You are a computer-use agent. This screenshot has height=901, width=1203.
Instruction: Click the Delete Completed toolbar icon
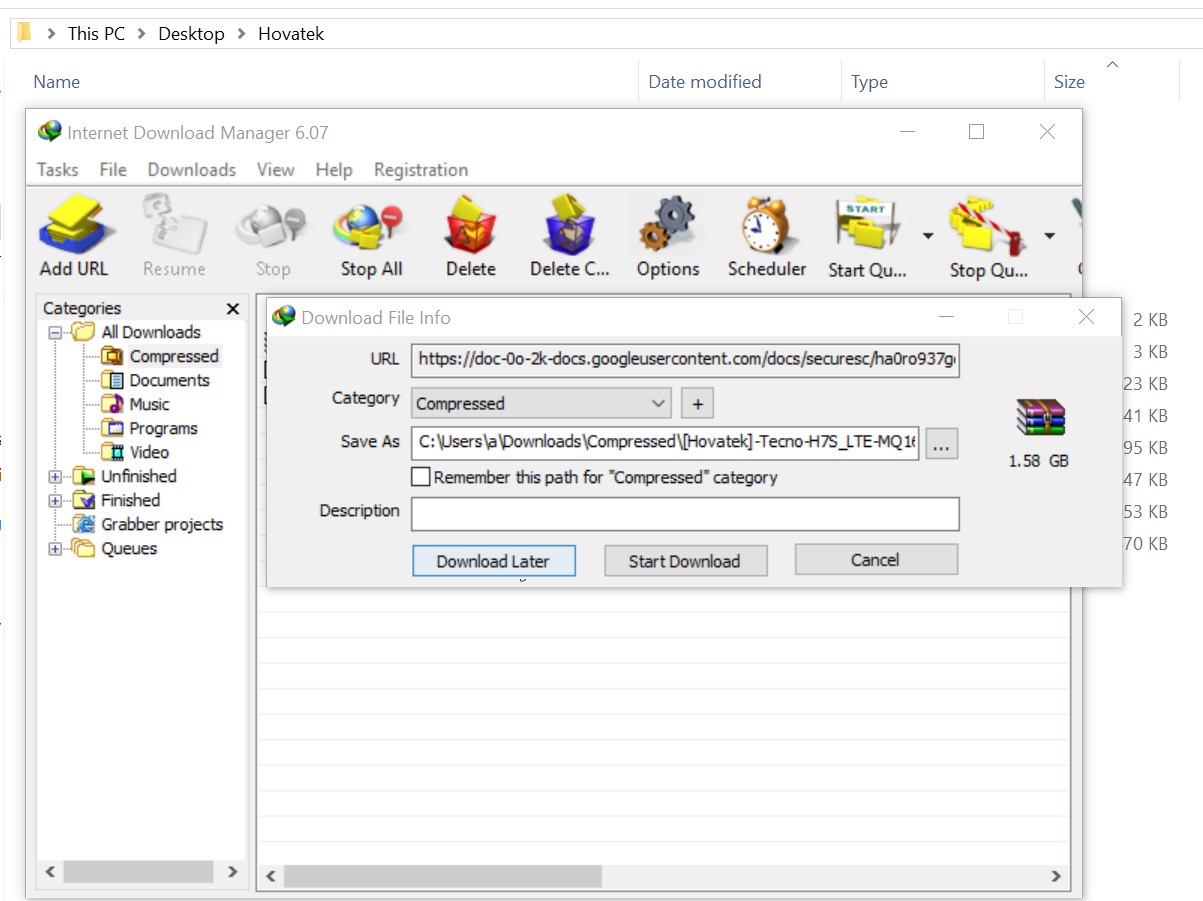coord(570,224)
